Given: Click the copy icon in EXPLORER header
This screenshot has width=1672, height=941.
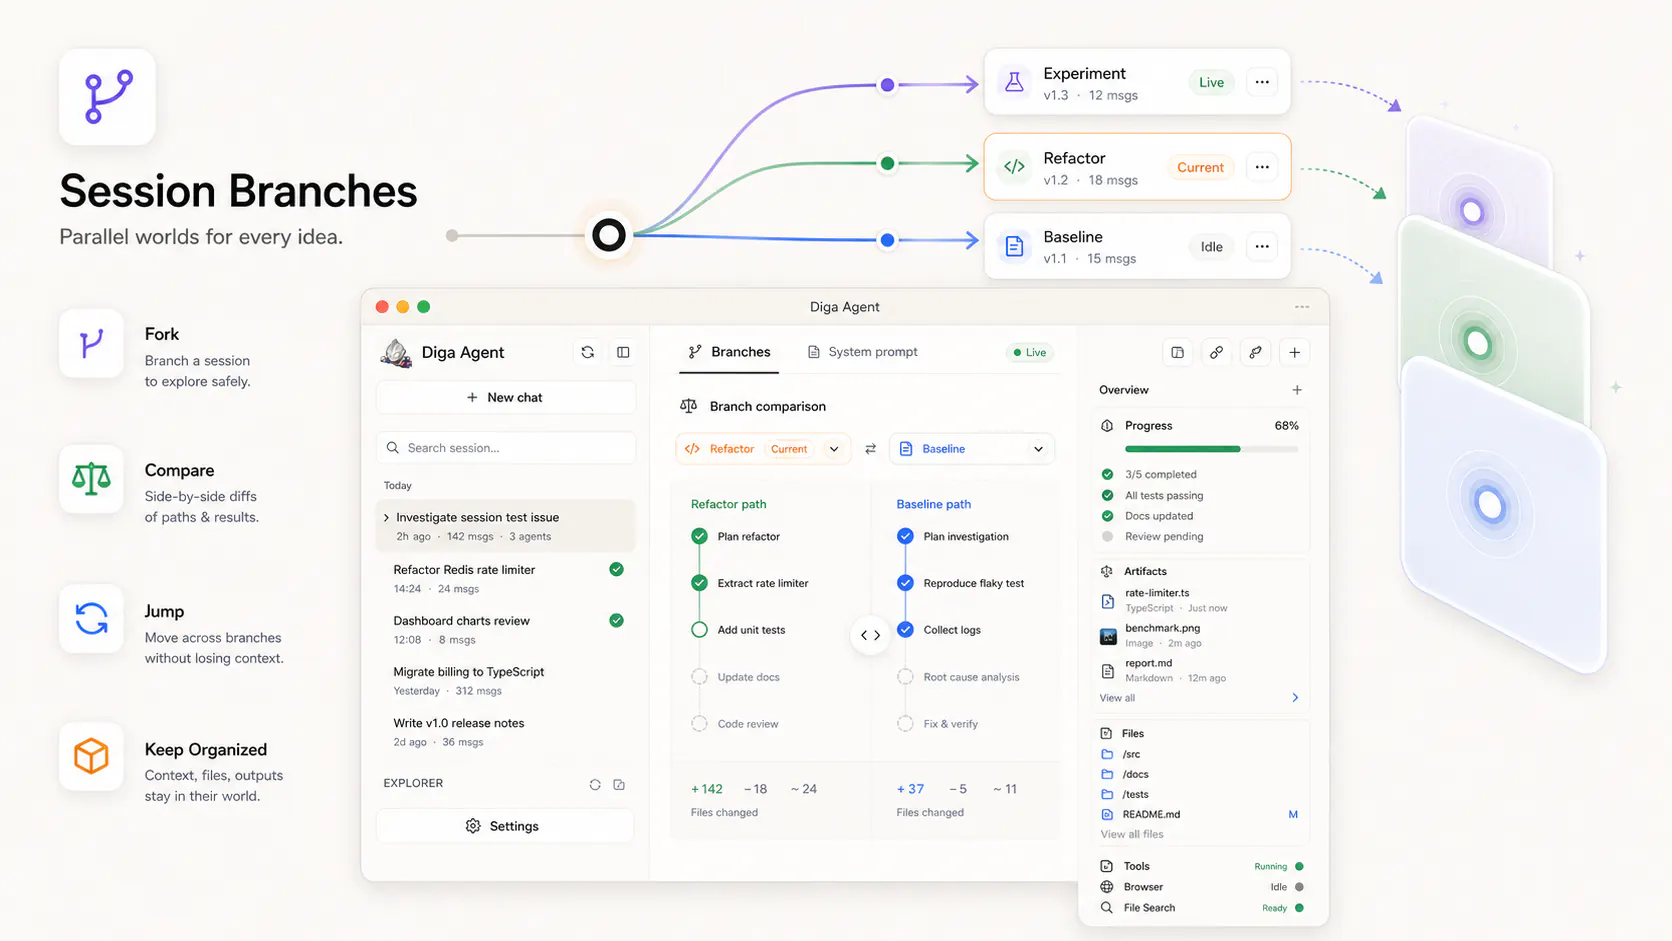Looking at the screenshot, I should tap(619, 784).
